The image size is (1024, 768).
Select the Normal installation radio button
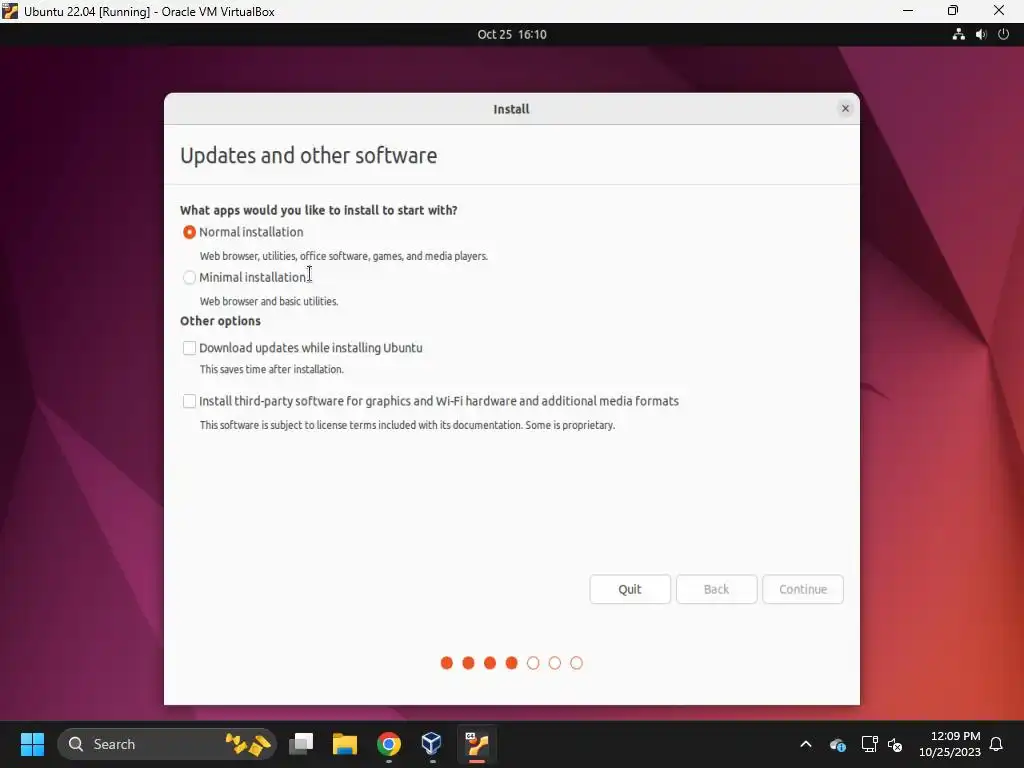coord(189,232)
